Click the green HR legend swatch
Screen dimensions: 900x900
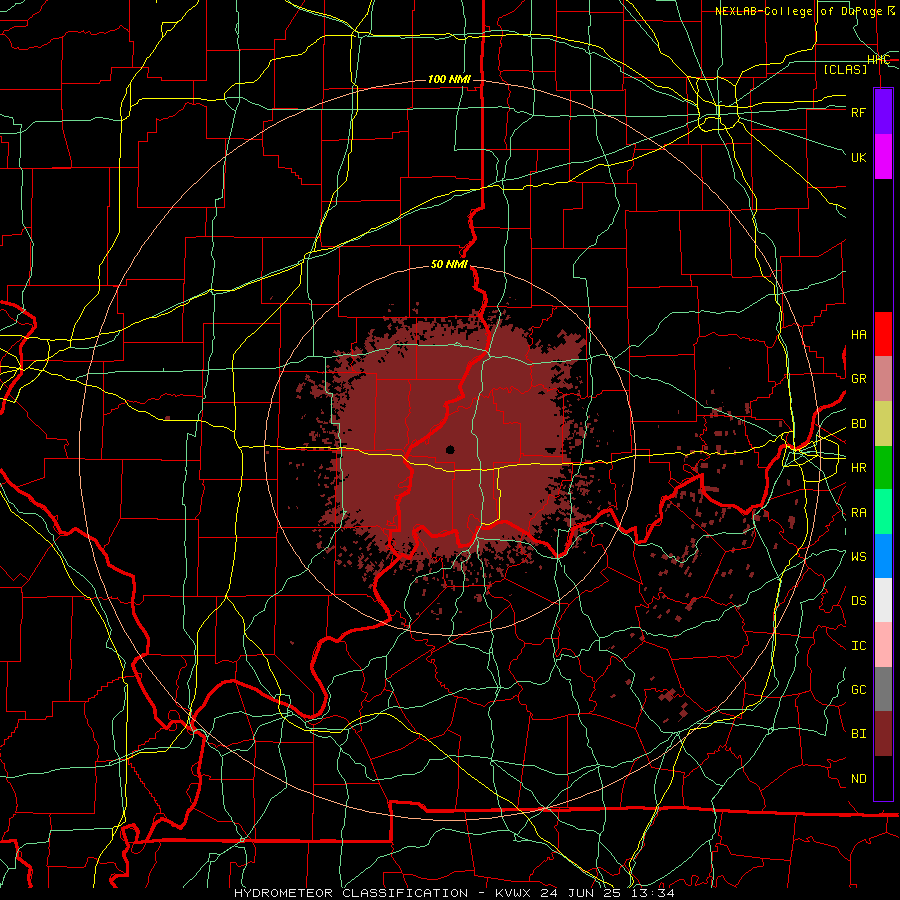click(883, 468)
